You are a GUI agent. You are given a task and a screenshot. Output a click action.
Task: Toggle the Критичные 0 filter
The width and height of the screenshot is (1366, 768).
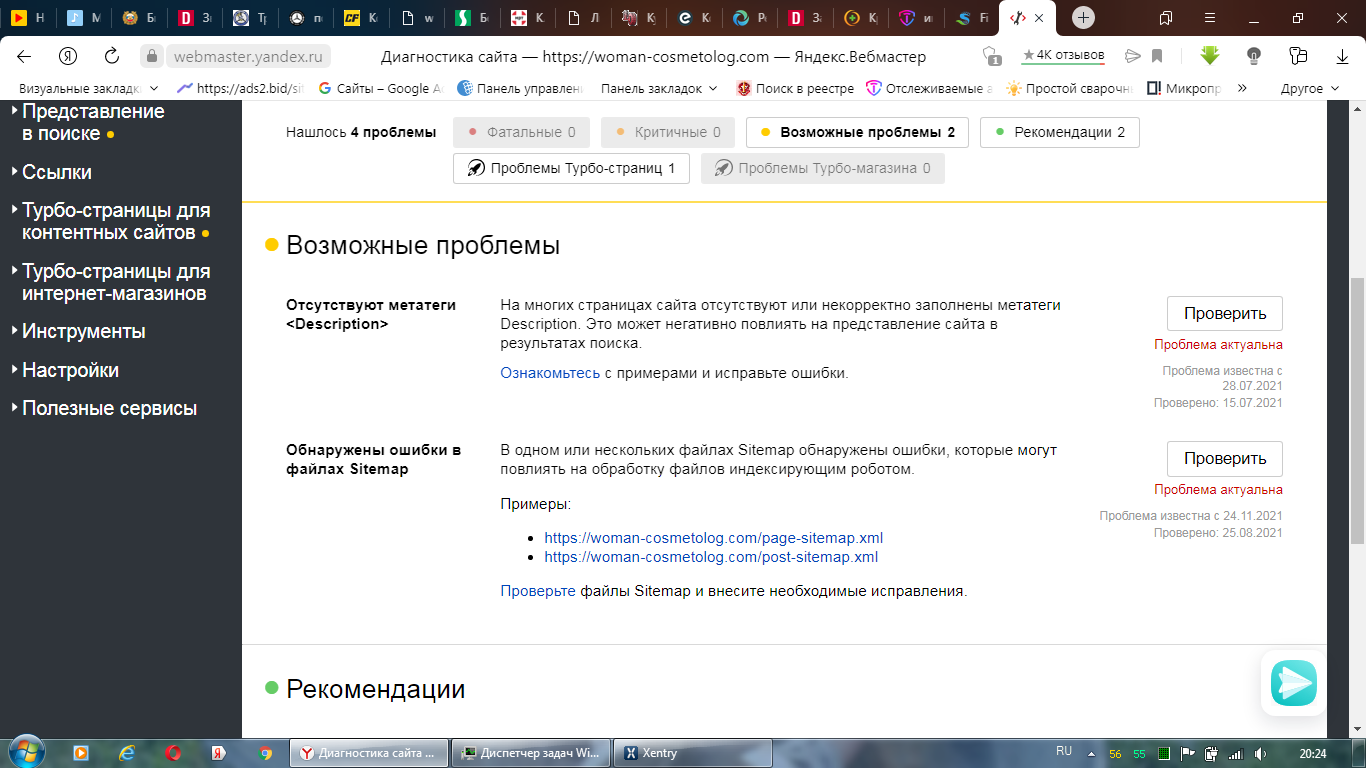(x=667, y=132)
